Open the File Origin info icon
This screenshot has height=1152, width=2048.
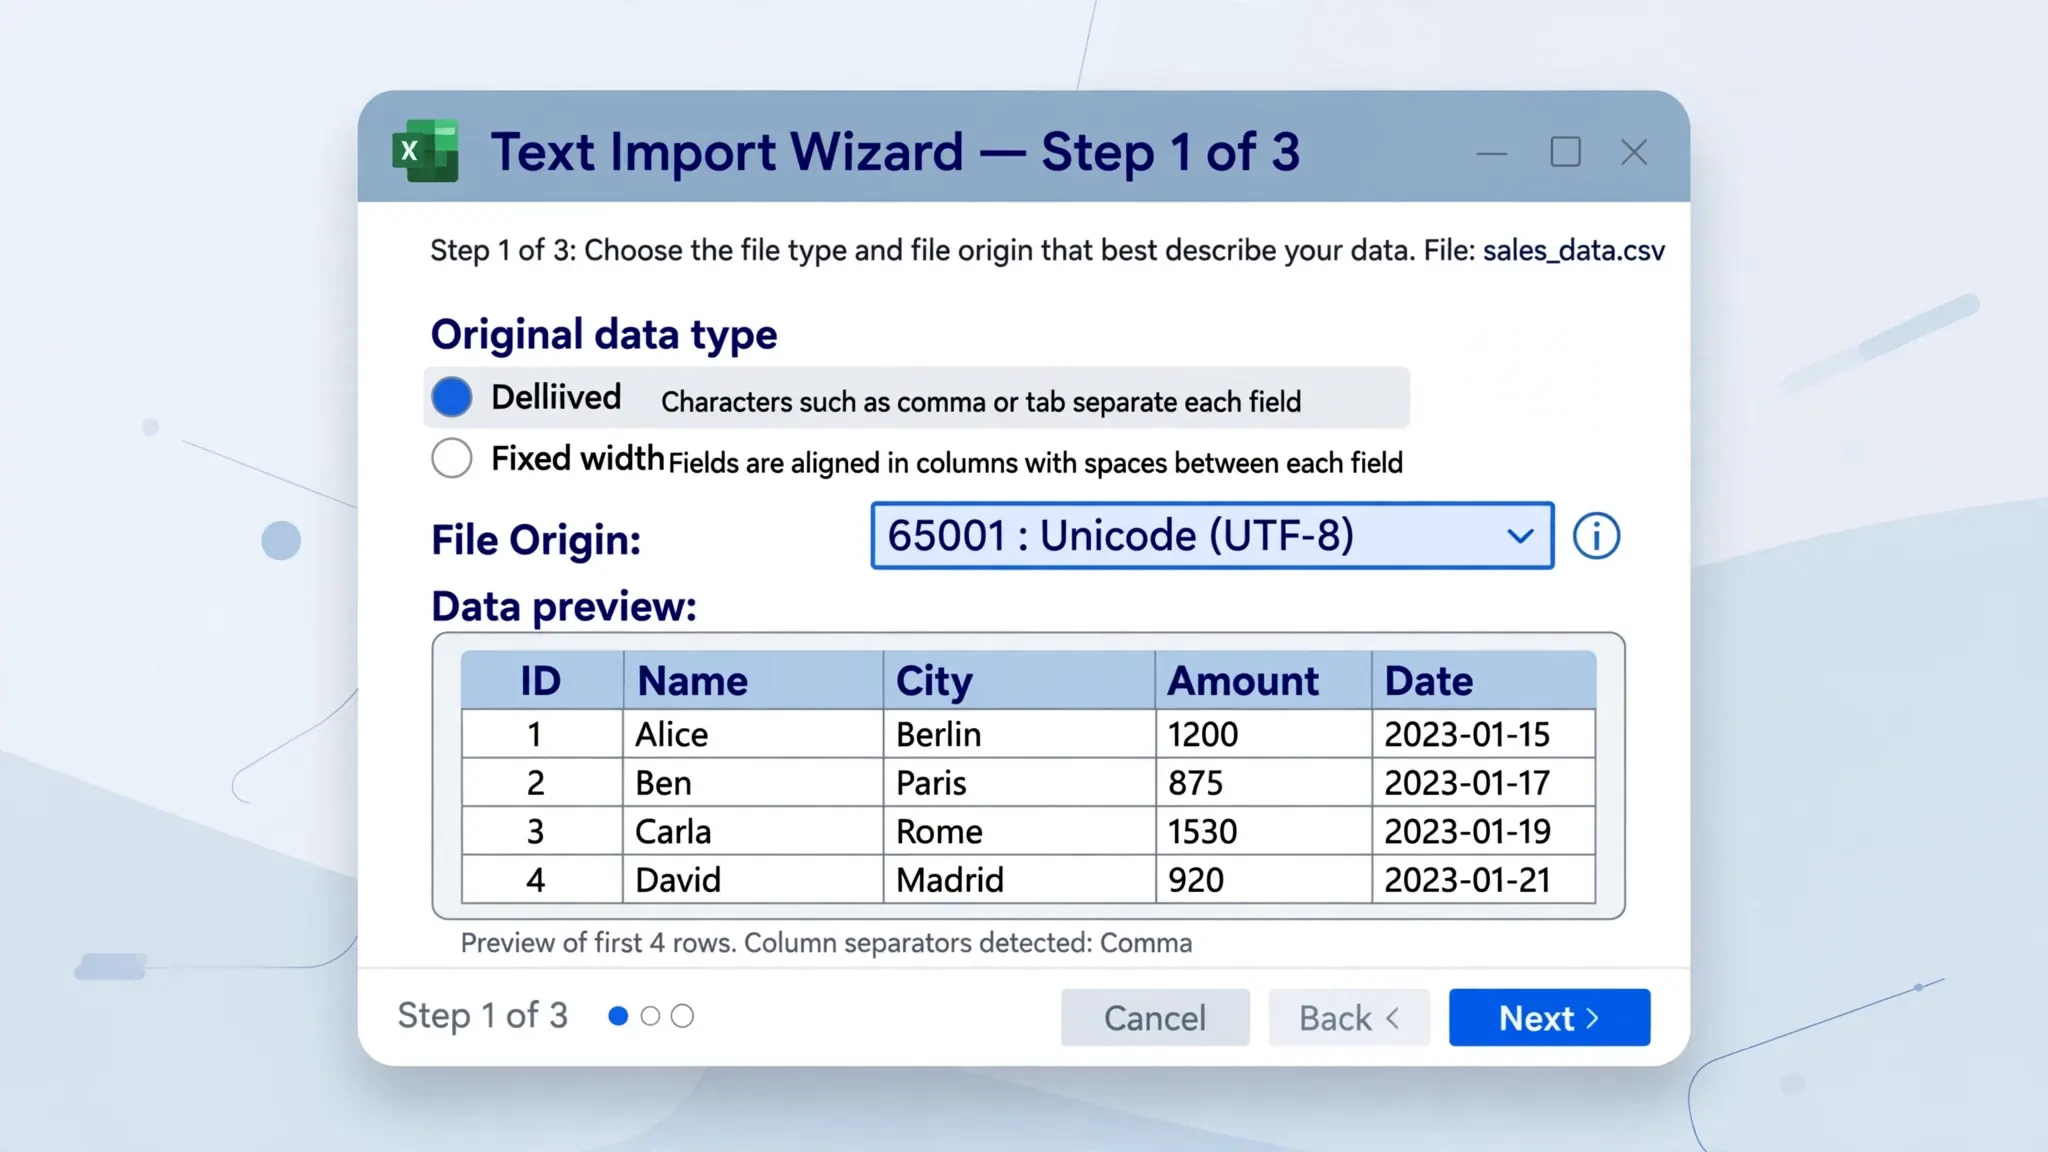tap(1596, 536)
